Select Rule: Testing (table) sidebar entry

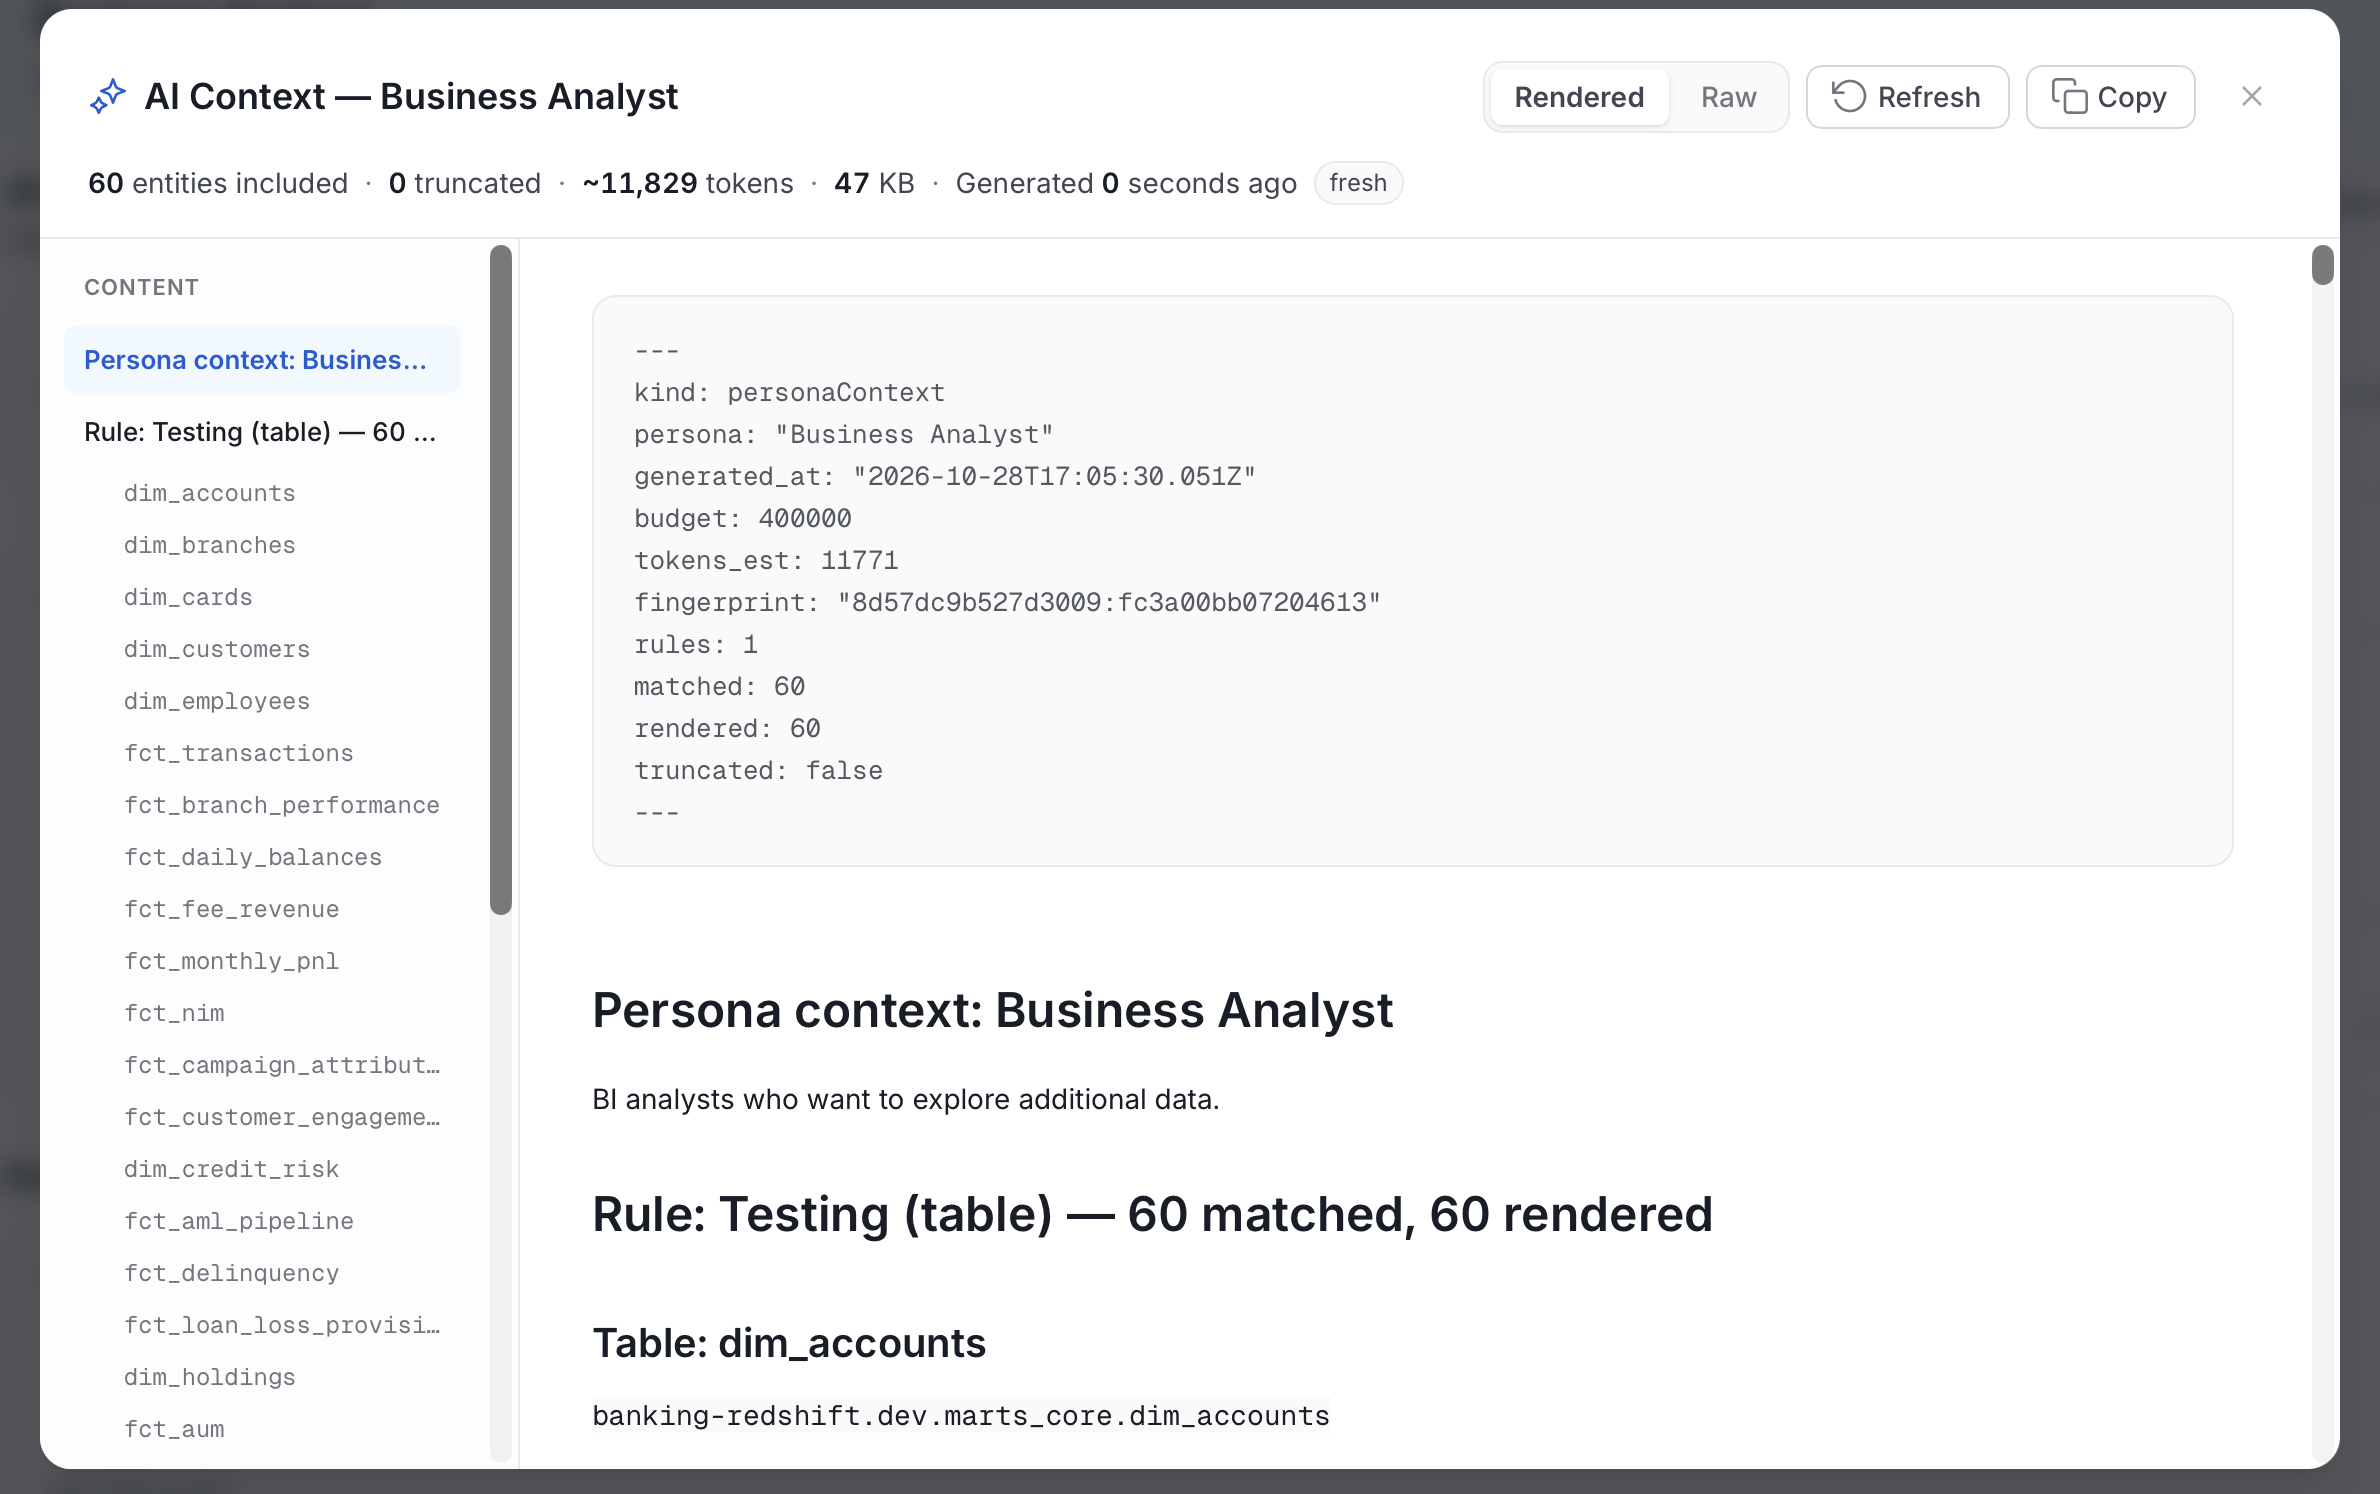pos(261,431)
